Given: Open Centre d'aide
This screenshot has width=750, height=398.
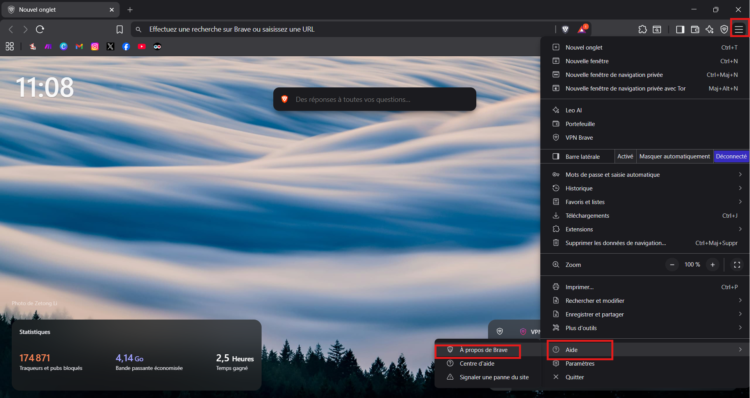Looking at the screenshot, I should pyautogui.click(x=488, y=364).
